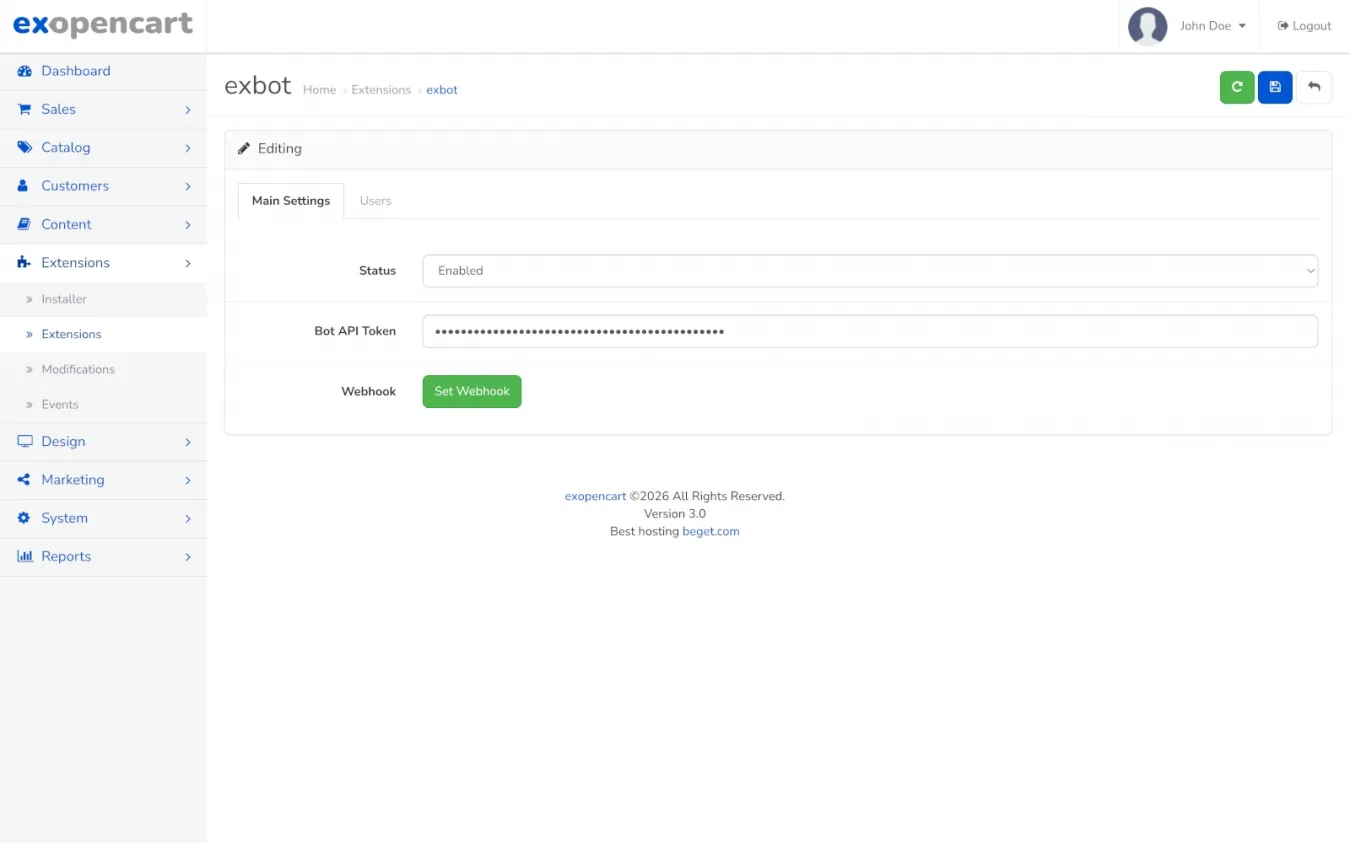Click John Doe's profile avatar

(x=1147, y=26)
